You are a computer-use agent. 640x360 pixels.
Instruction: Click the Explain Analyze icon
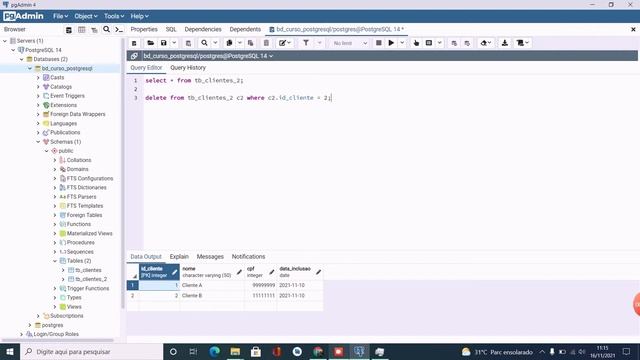429,43
